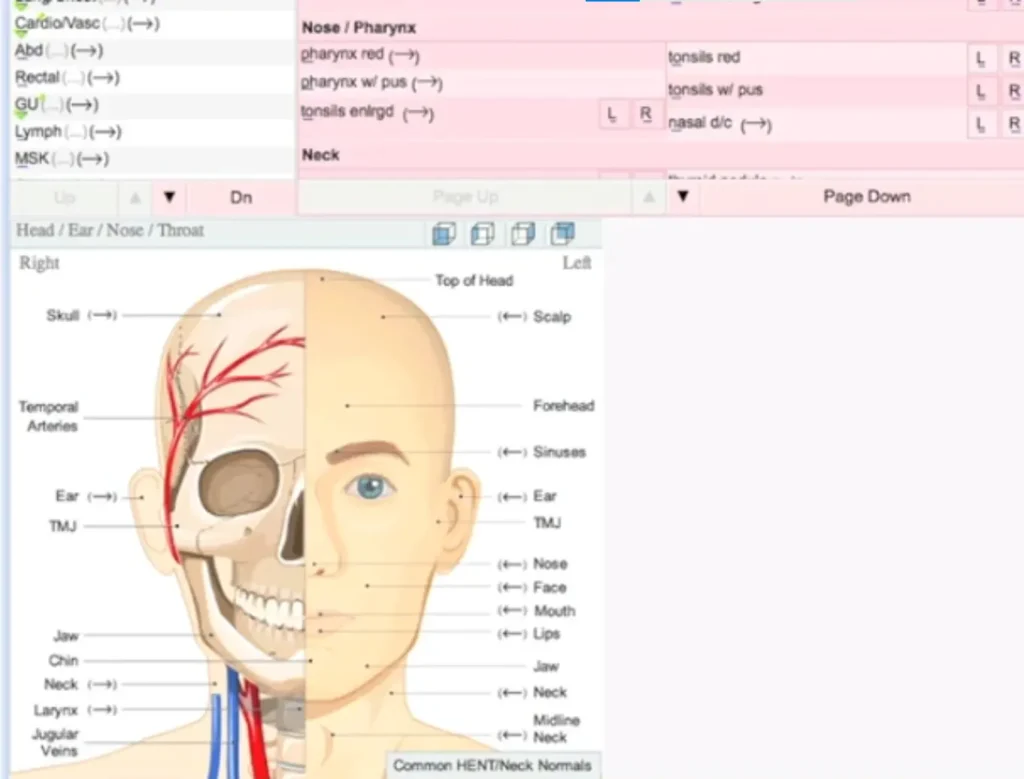
Task: Select the first solid cube anatomy view icon
Action: click(444, 233)
